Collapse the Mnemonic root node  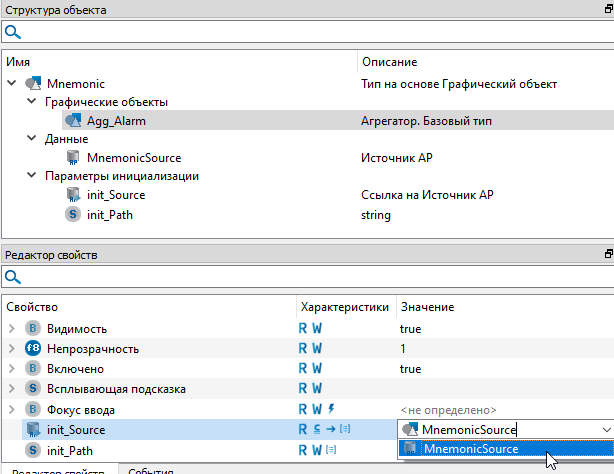pyautogui.click(x=12, y=84)
